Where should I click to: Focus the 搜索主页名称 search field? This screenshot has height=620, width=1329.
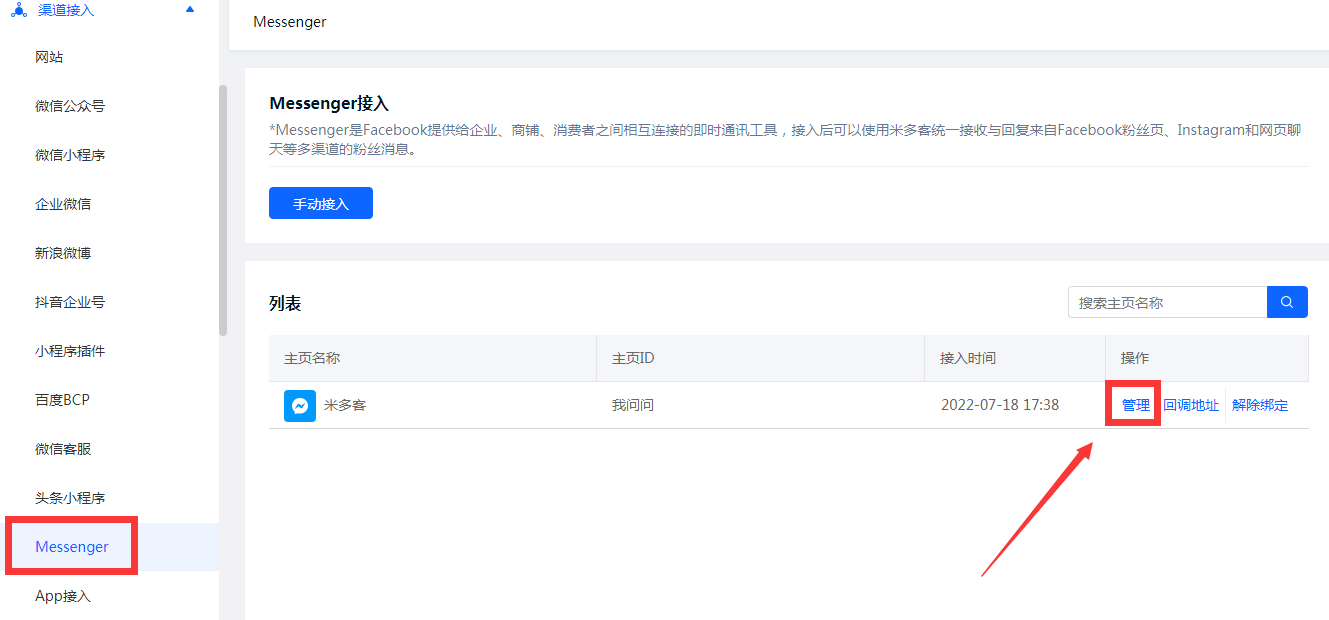(x=1168, y=302)
